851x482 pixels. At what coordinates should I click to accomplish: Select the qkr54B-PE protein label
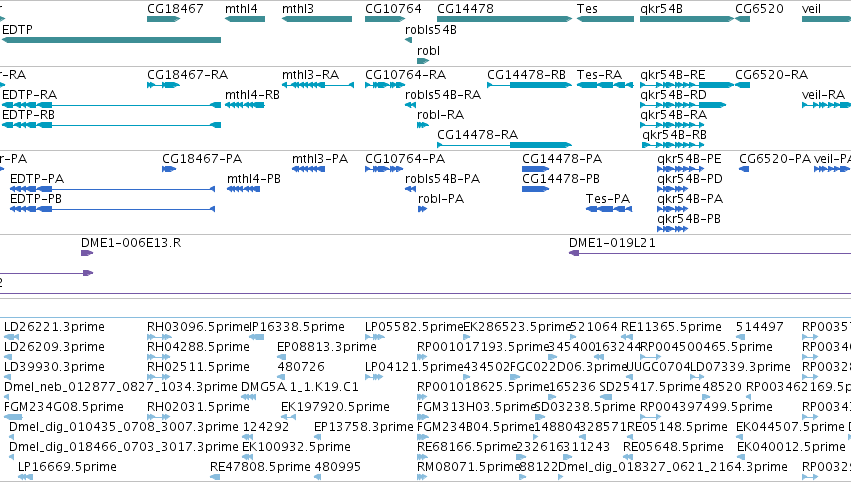[689, 158]
